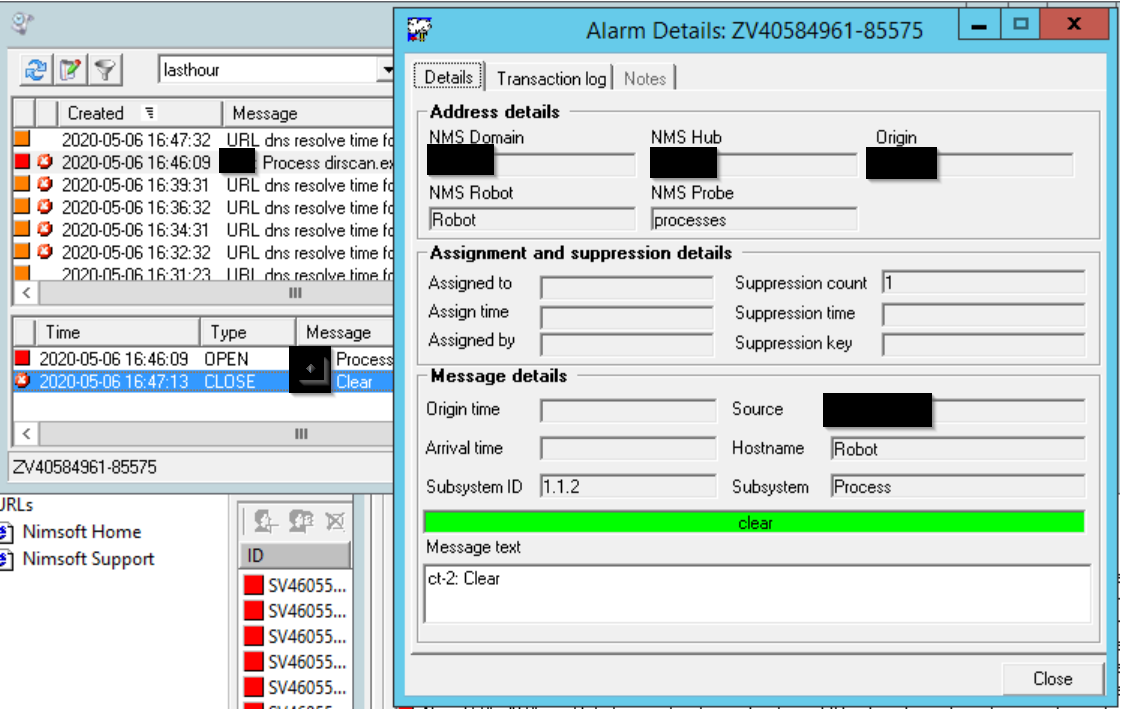This screenshot has width=1126, height=727.
Task: Switch to the Transaction log tab
Action: coord(551,78)
